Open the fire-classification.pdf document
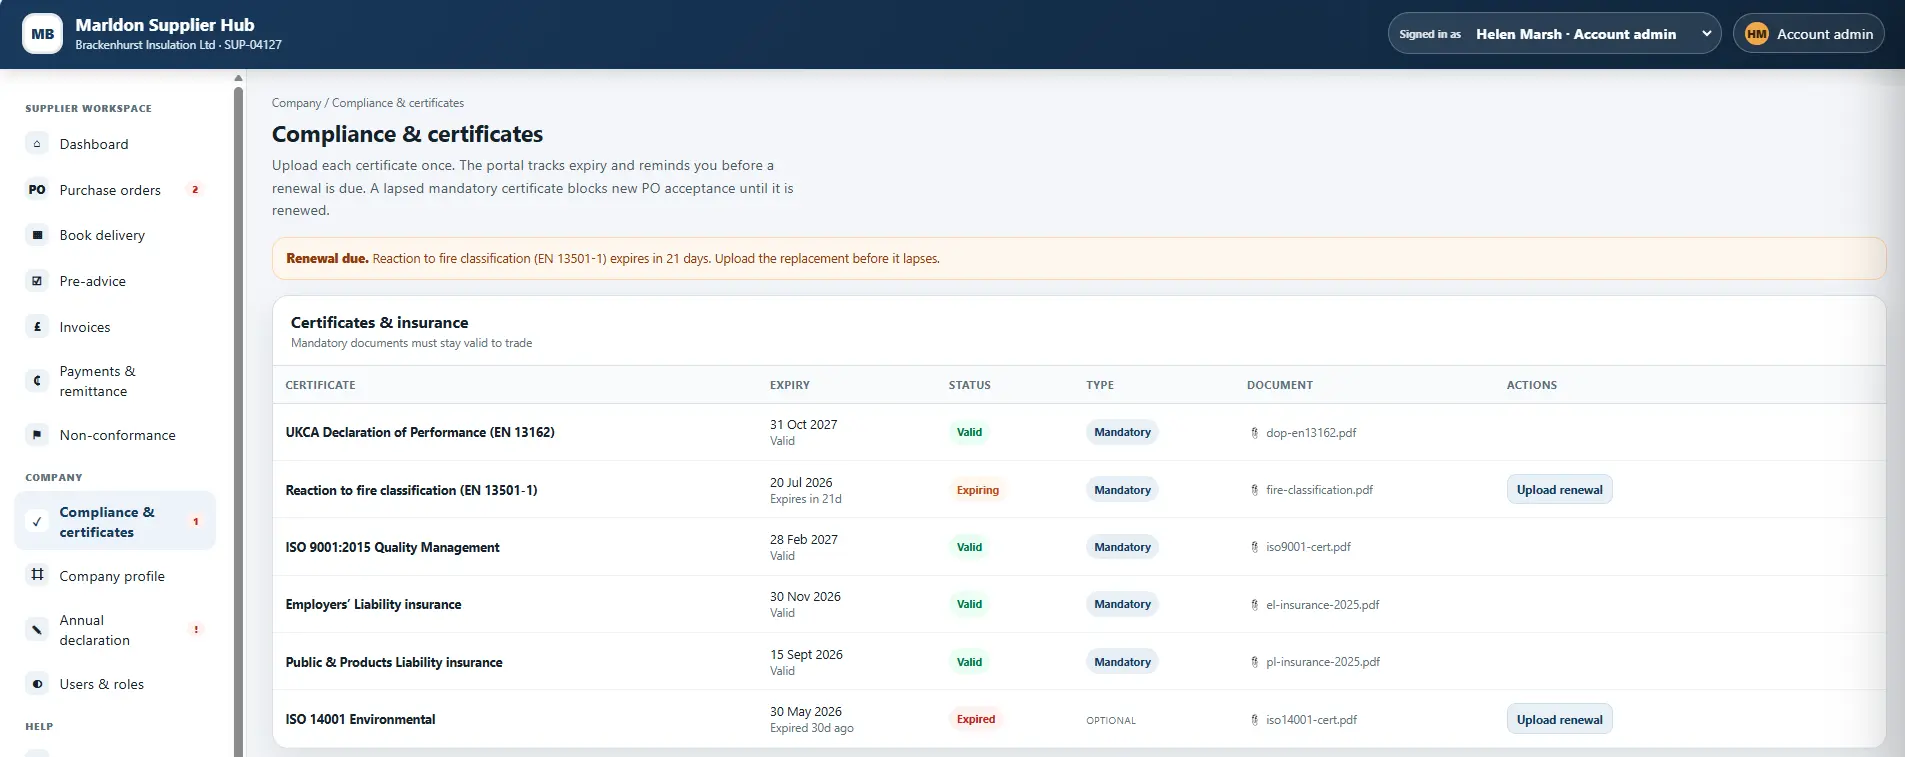 point(1319,490)
